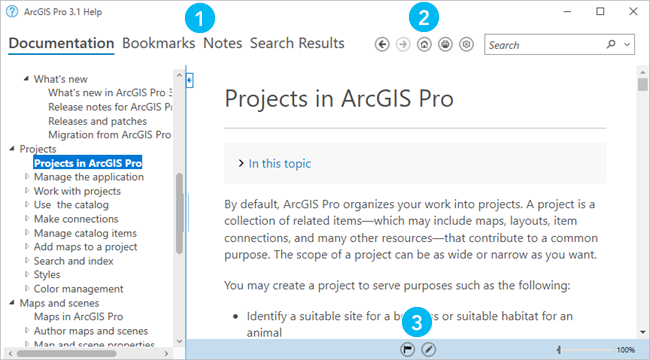
Task: Select the Color management tree item
Action: pyautogui.click(x=78, y=289)
